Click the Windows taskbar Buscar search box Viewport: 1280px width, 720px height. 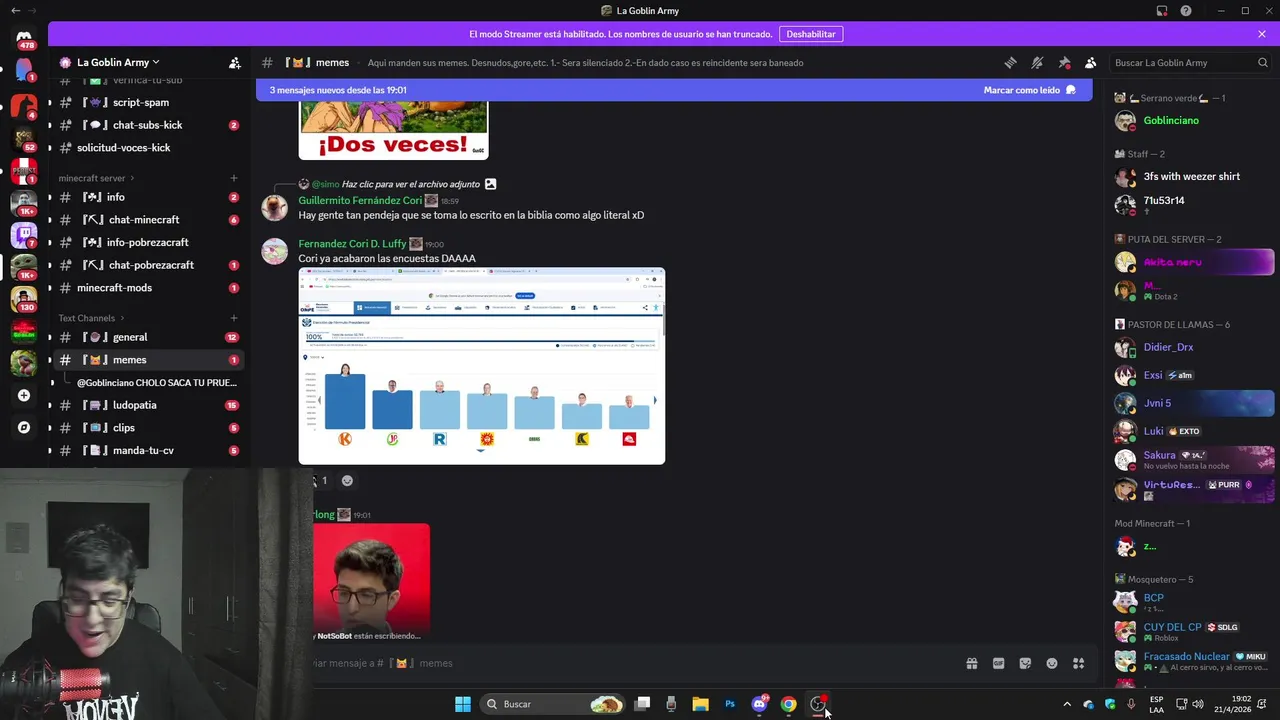[x=552, y=704]
